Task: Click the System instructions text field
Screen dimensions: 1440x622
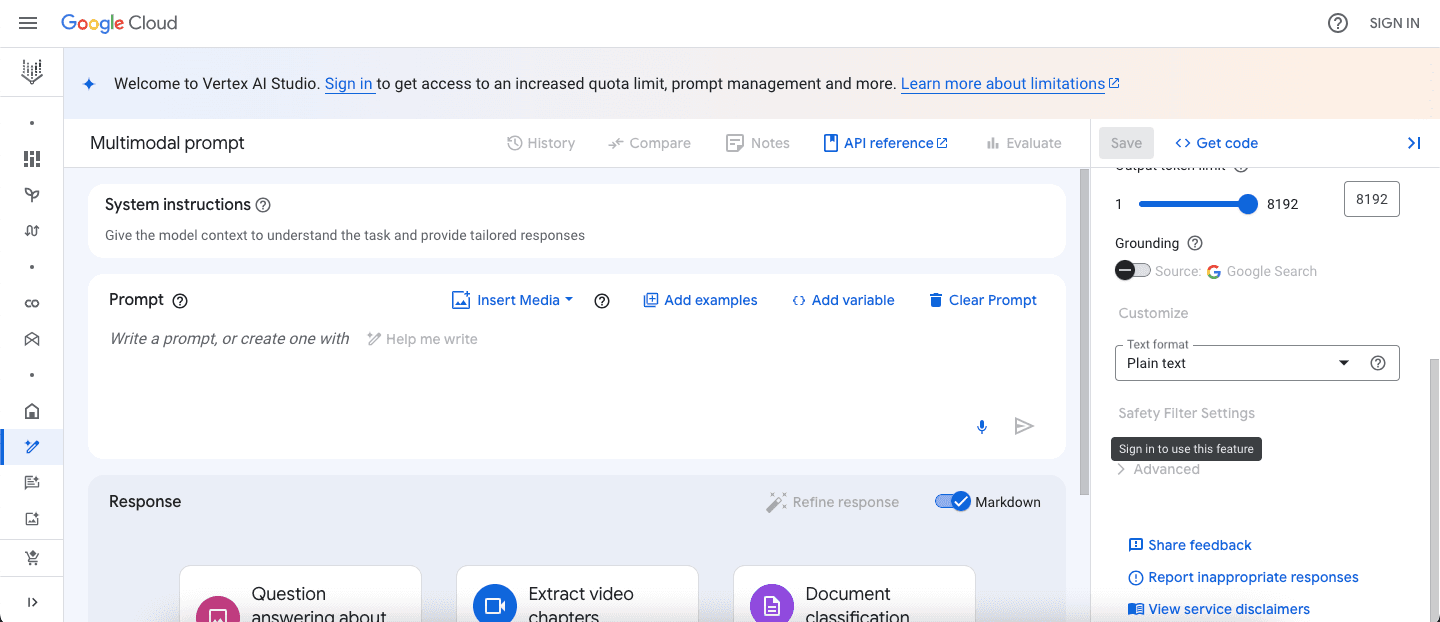Action: pyautogui.click(x=576, y=236)
